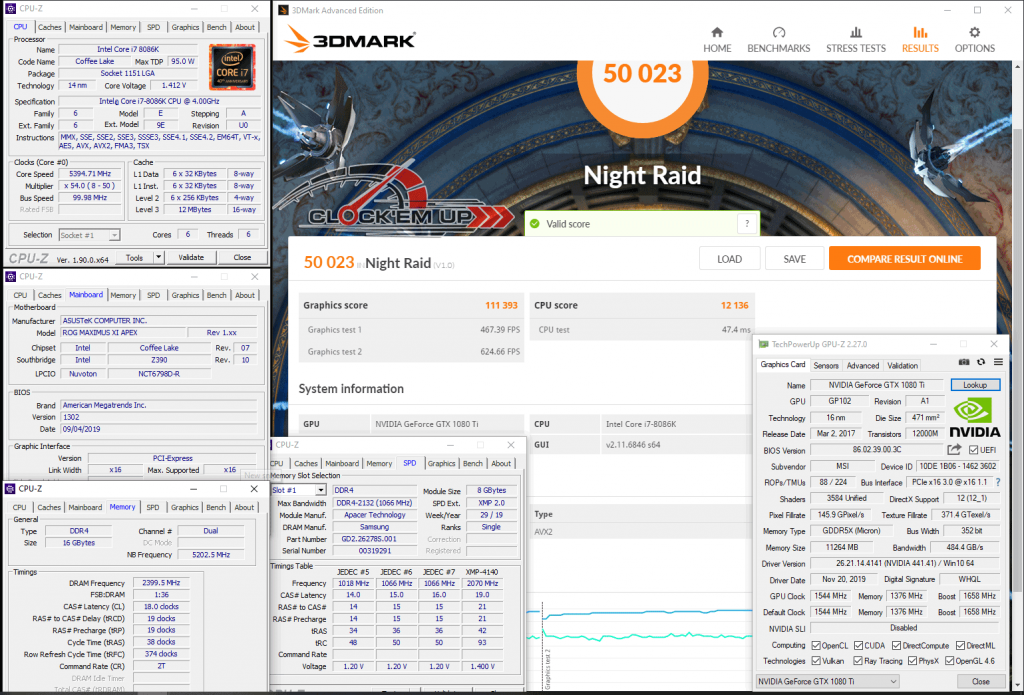The width and height of the screenshot is (1024, 695).
Task: Click GPU-Z screenshot camera icon
Action: pyautogui.click(x=964, y=362)
